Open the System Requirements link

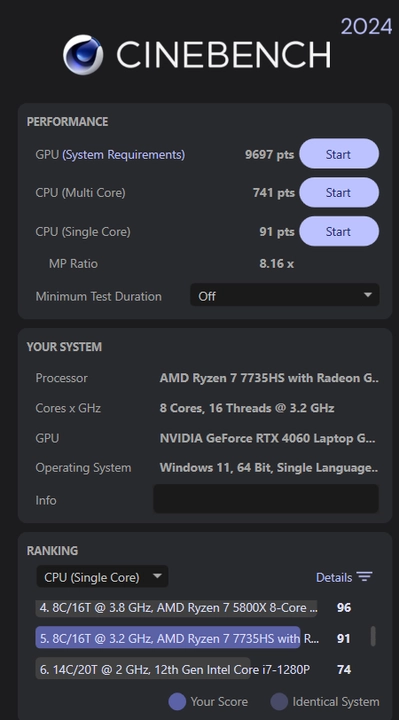124,154
